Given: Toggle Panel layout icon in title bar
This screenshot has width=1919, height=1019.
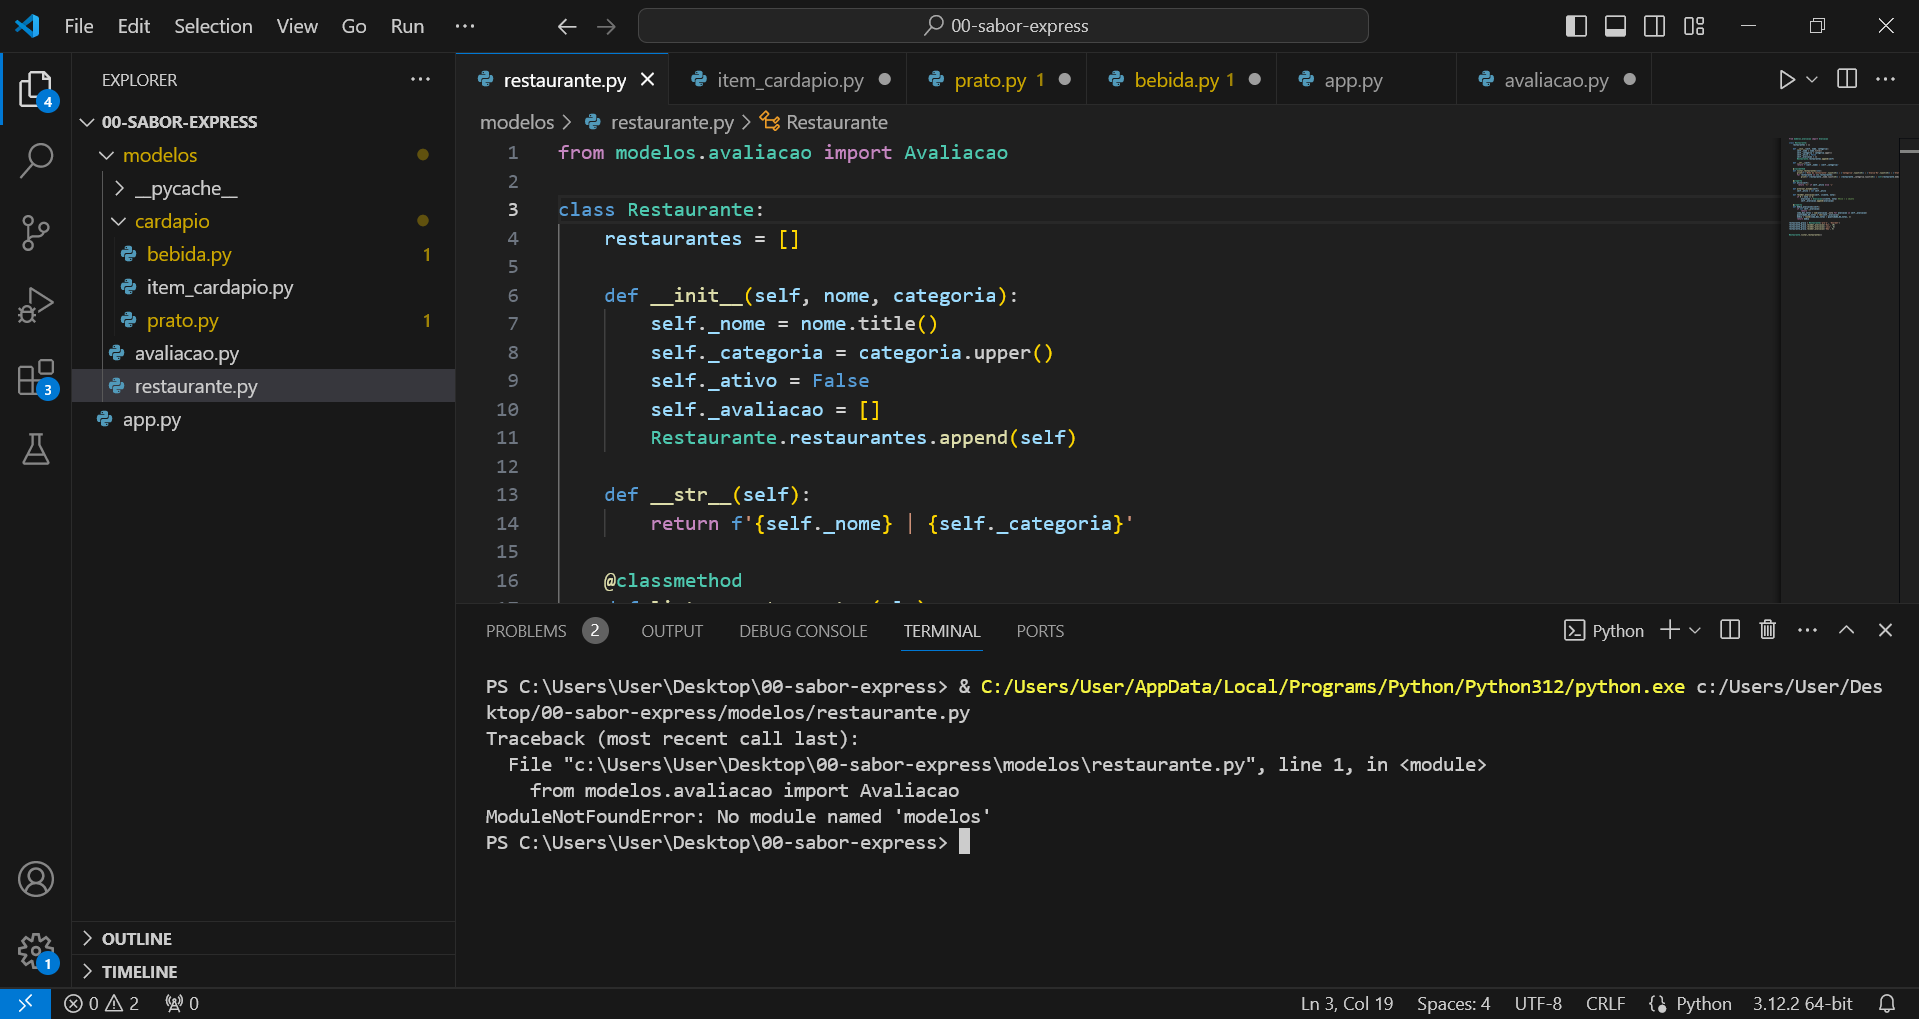Looking at the screenshot, I should pos(1615,26).
